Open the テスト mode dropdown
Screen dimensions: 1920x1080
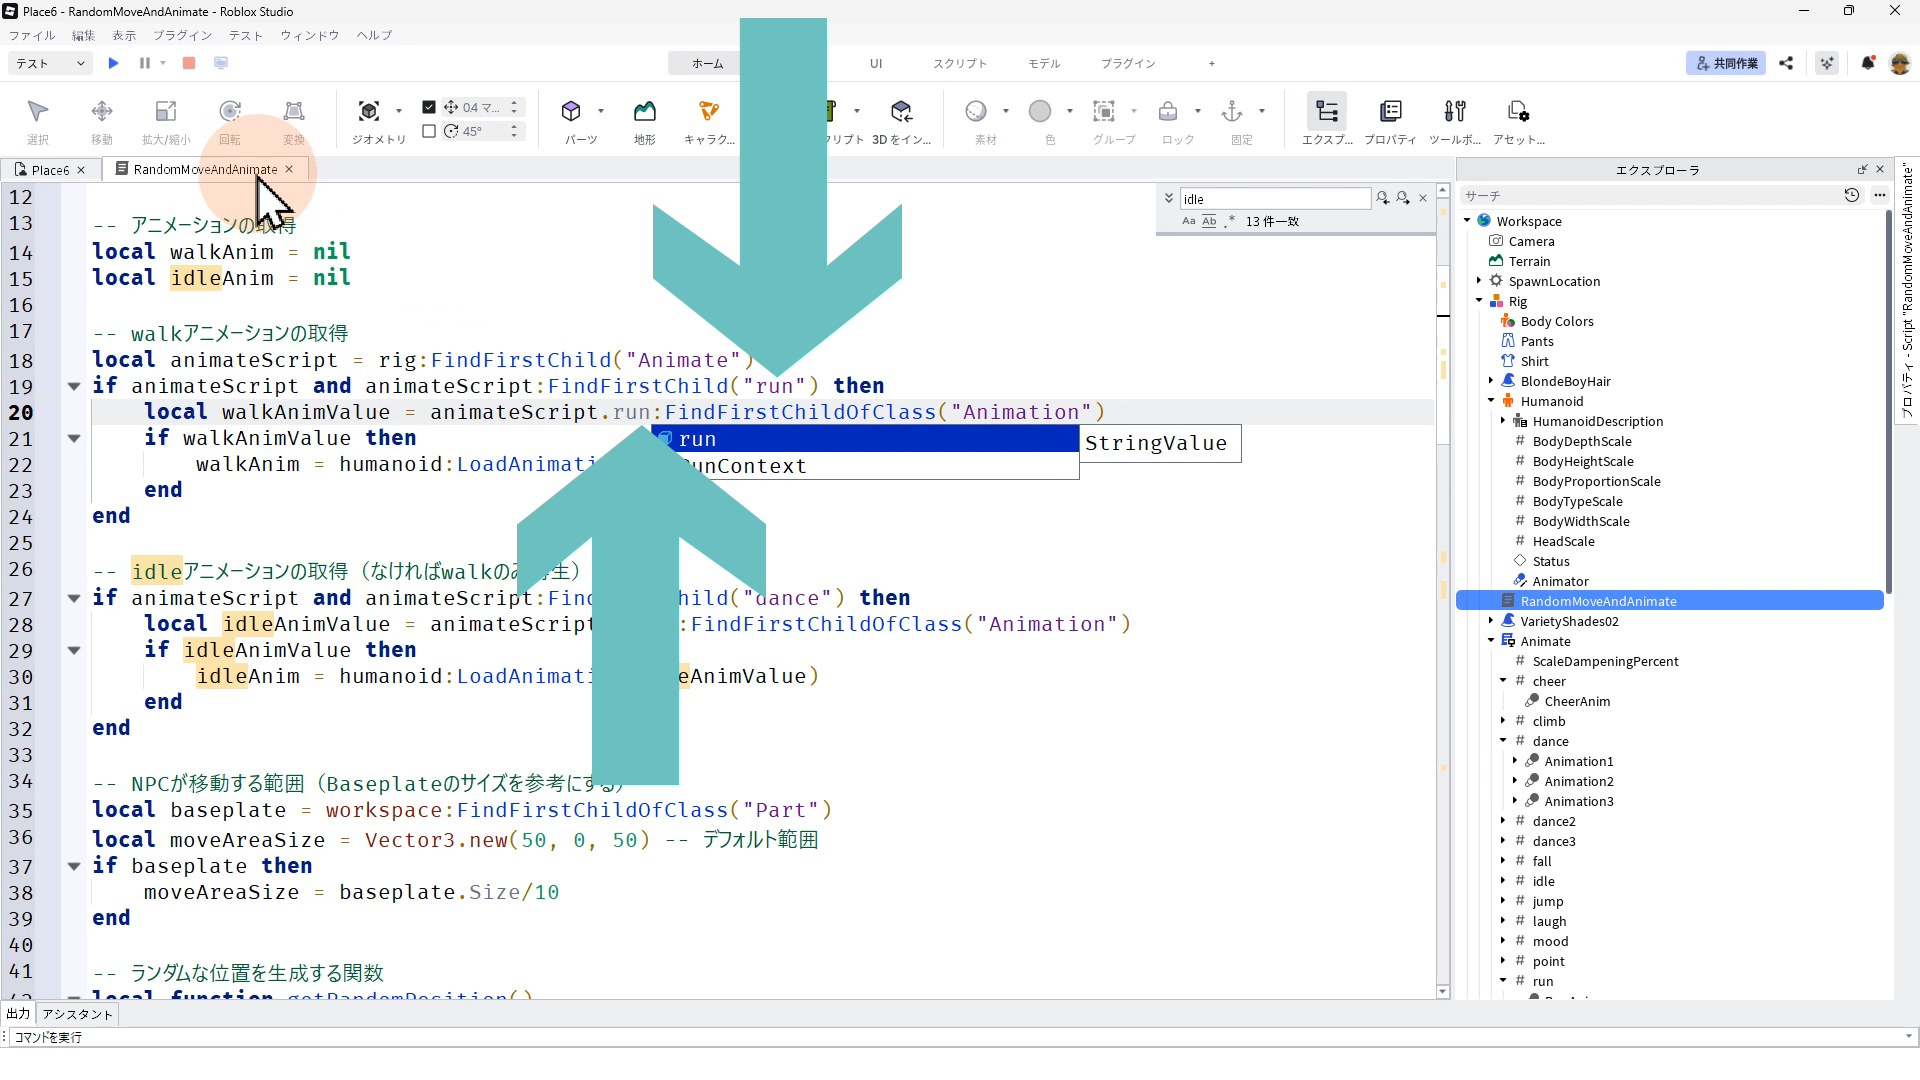pyautogui.click(x=50, y=63)
